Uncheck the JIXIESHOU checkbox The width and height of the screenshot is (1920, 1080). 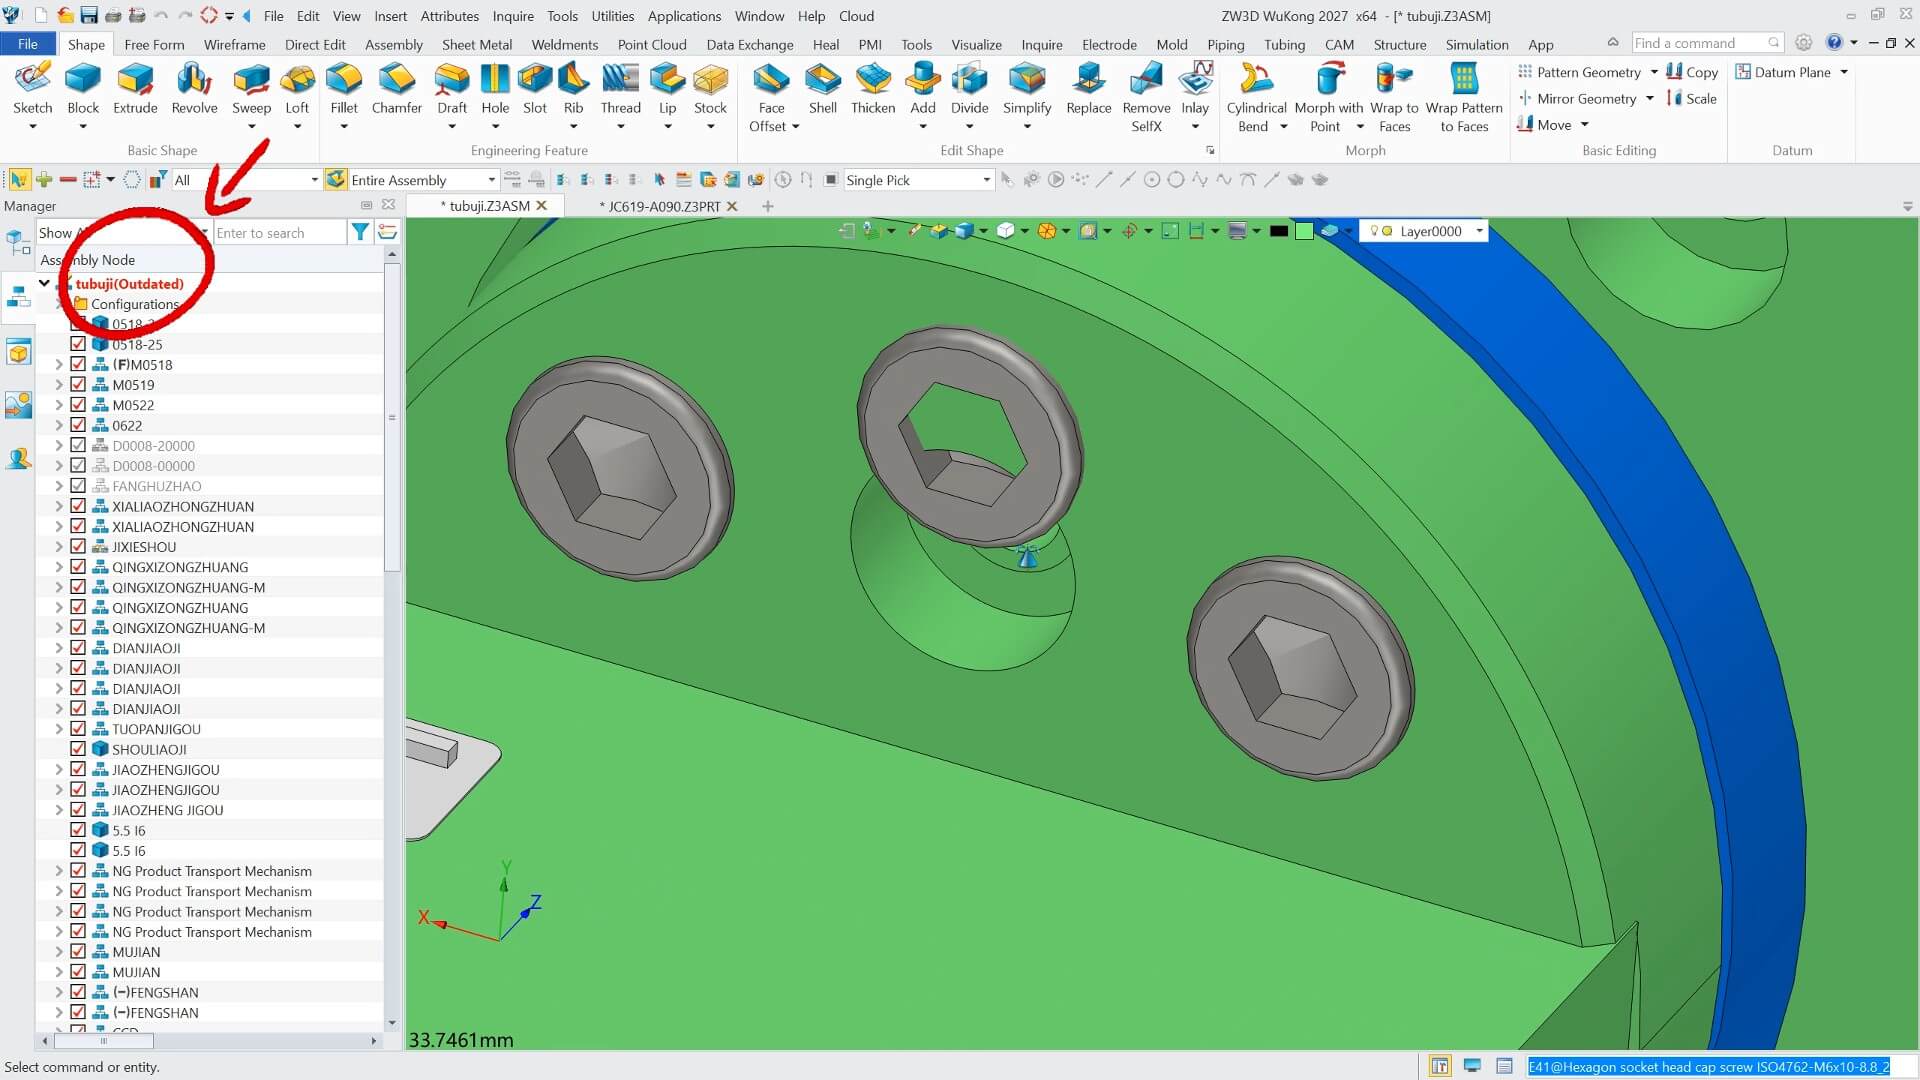[78, 546]
